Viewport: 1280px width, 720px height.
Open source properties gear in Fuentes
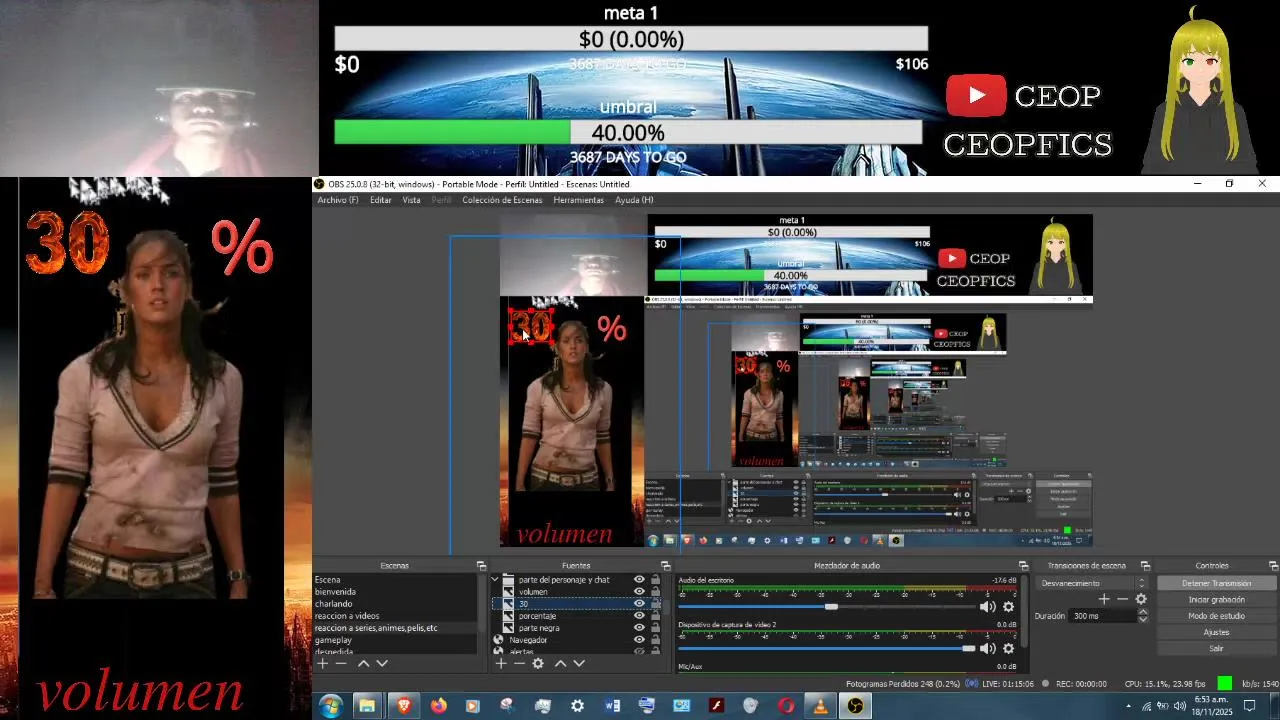point(538,663)
